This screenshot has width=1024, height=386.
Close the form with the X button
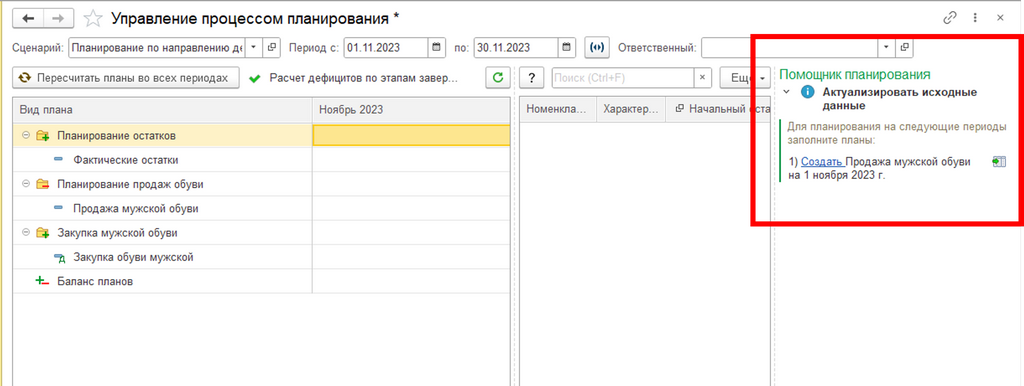[1000, 18]
